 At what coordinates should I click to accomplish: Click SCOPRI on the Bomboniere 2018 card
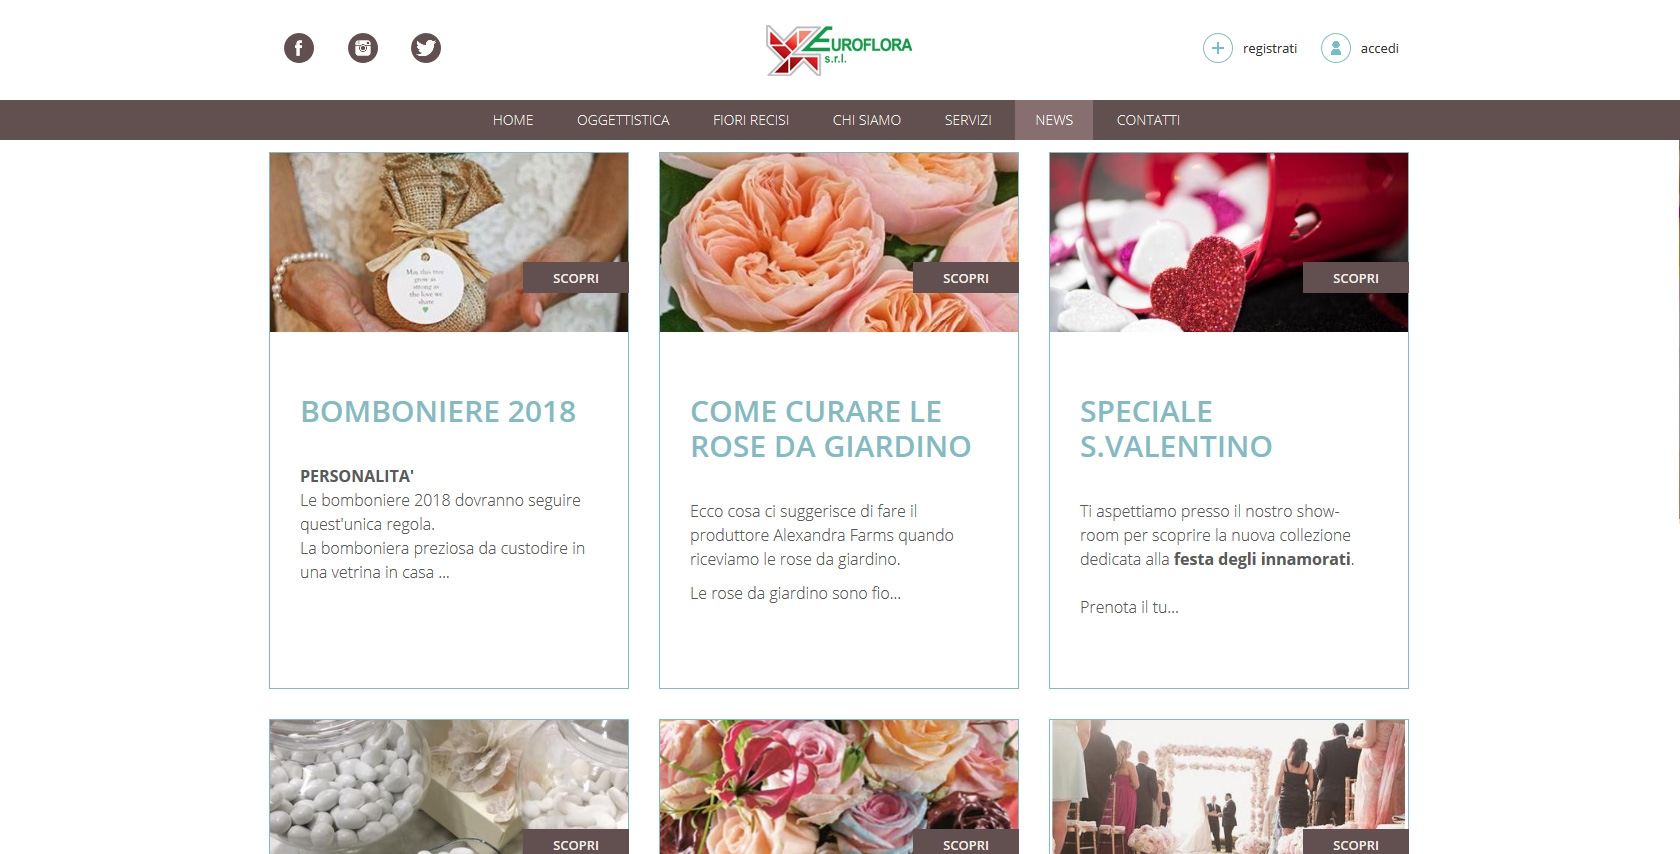(576, 278)
